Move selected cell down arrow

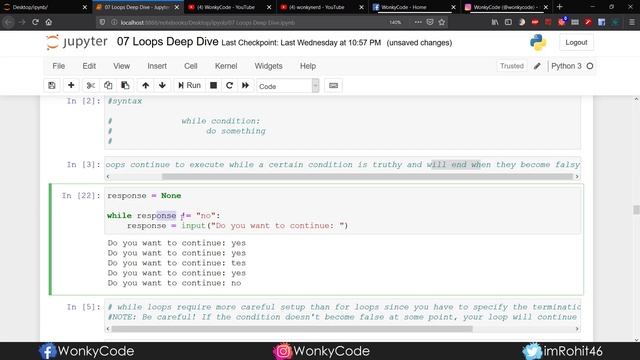162,85
